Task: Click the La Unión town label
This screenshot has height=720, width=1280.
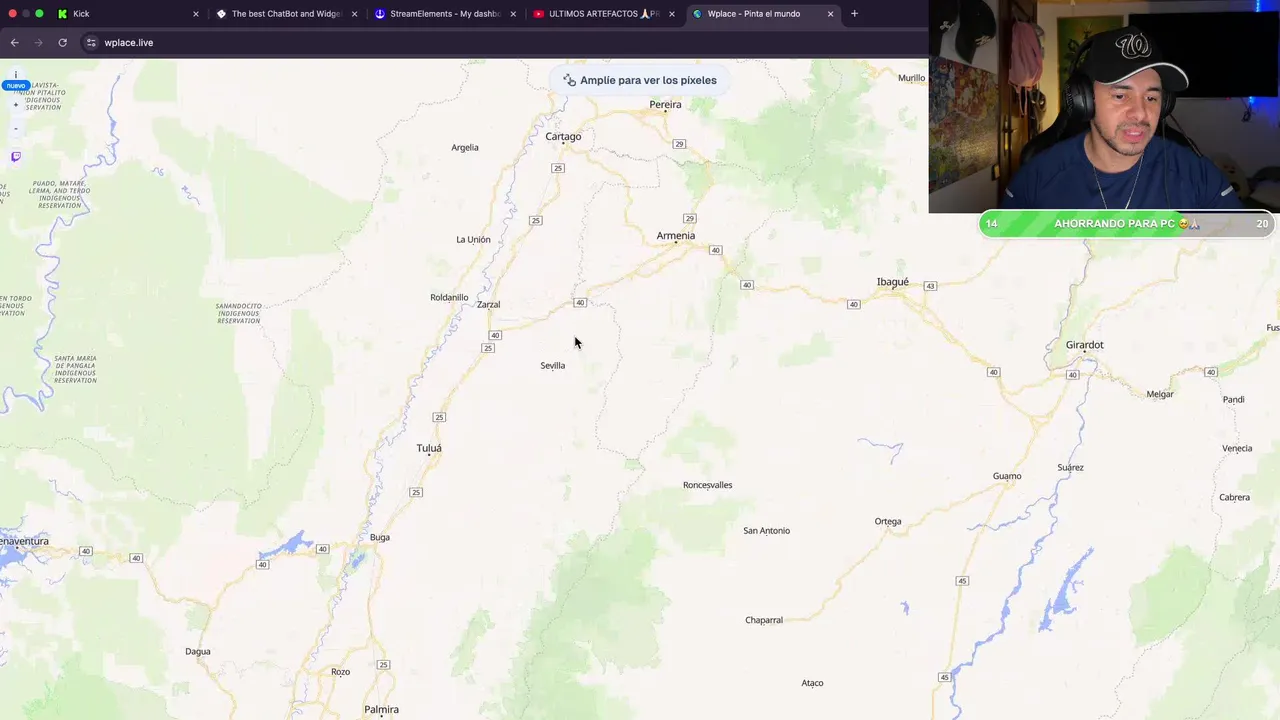Action: pos(473,240)
